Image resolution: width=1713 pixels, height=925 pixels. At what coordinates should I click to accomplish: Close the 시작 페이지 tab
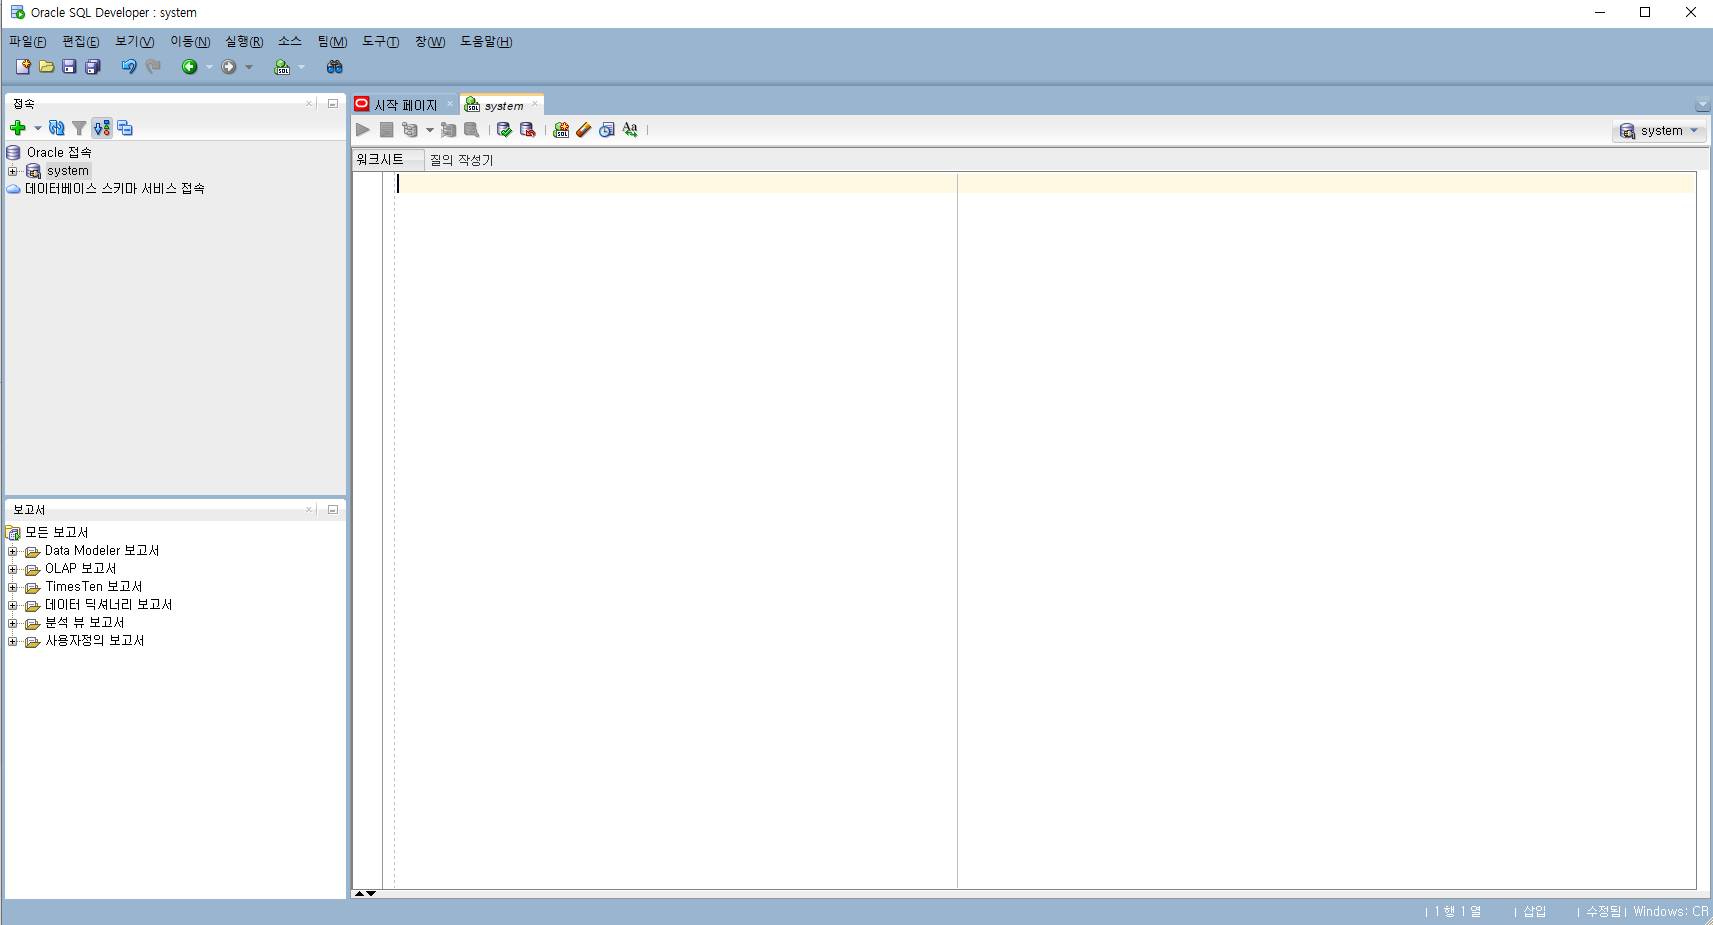450,104
